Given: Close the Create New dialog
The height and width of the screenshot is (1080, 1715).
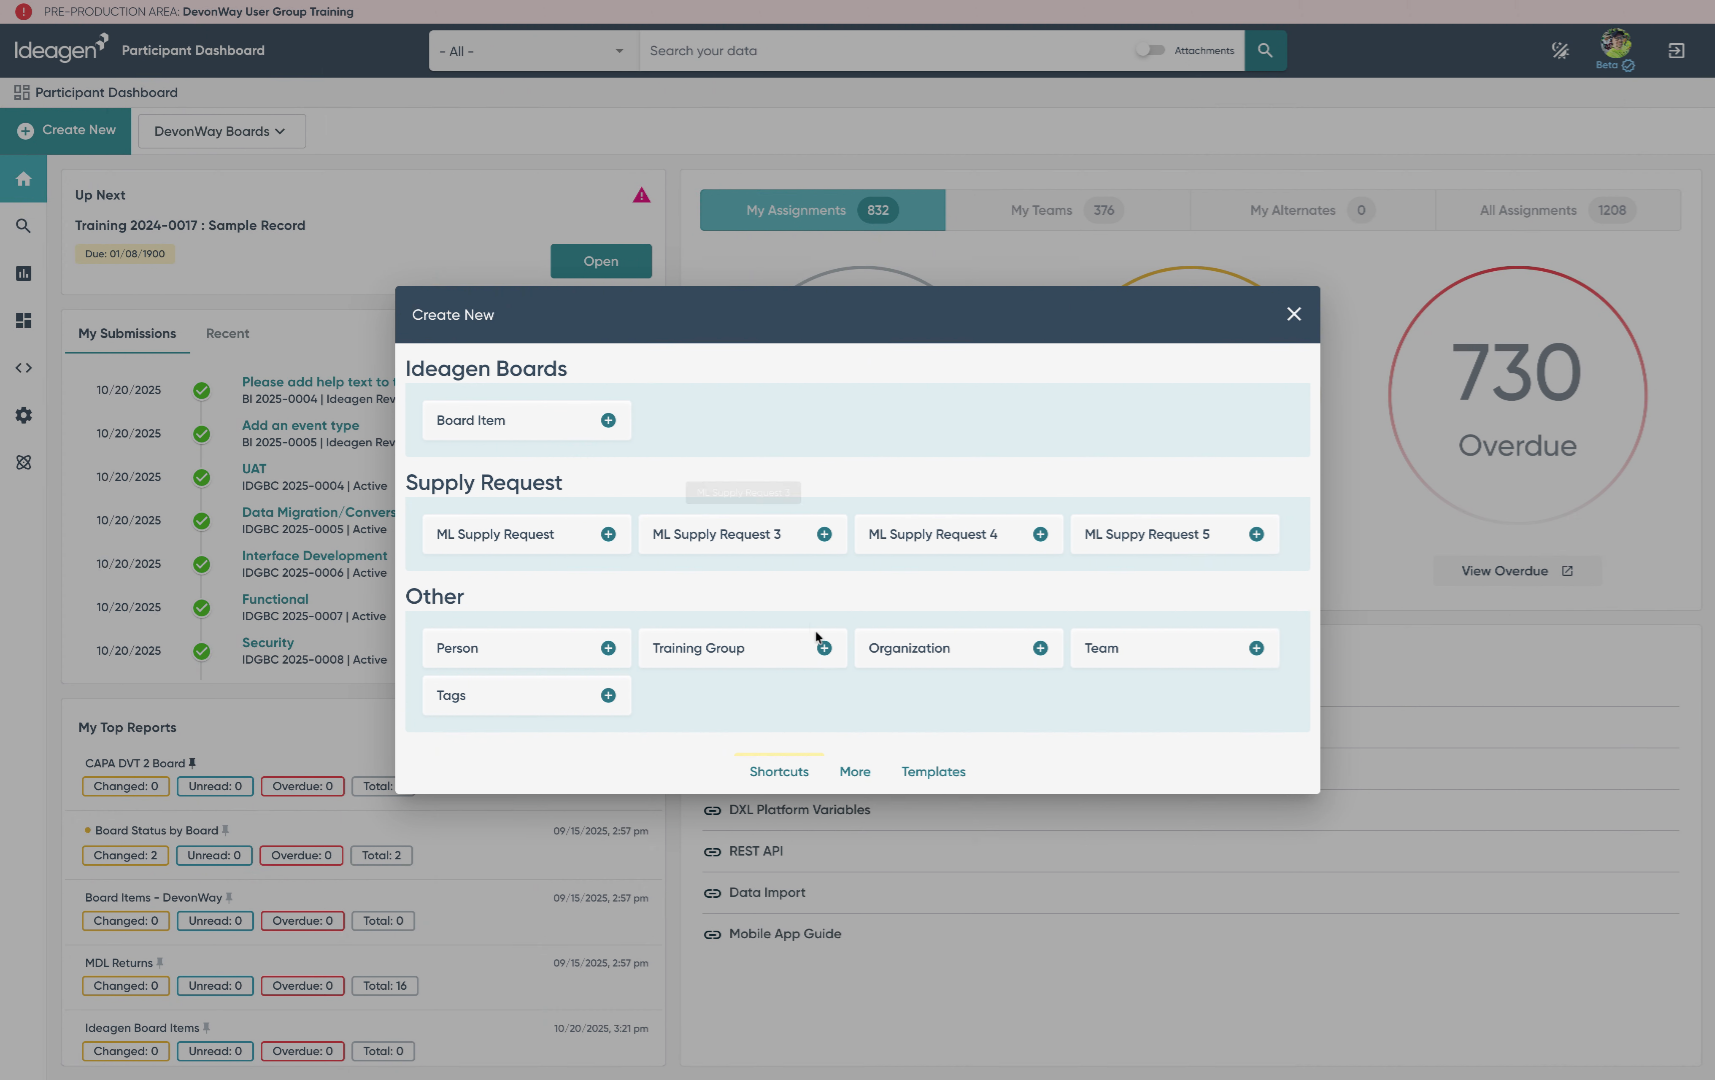Looking at the screenshot, I should click(1294, 314).
